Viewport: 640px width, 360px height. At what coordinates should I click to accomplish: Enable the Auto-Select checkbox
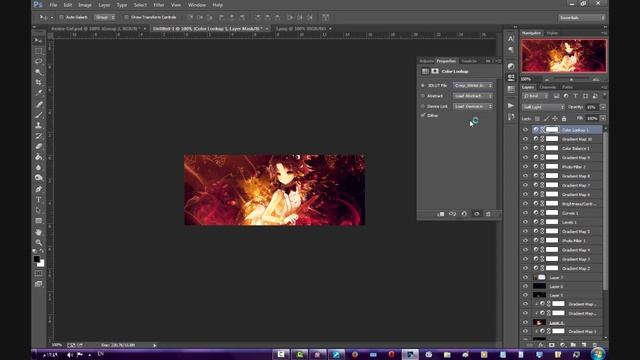[x=61, y=17]
